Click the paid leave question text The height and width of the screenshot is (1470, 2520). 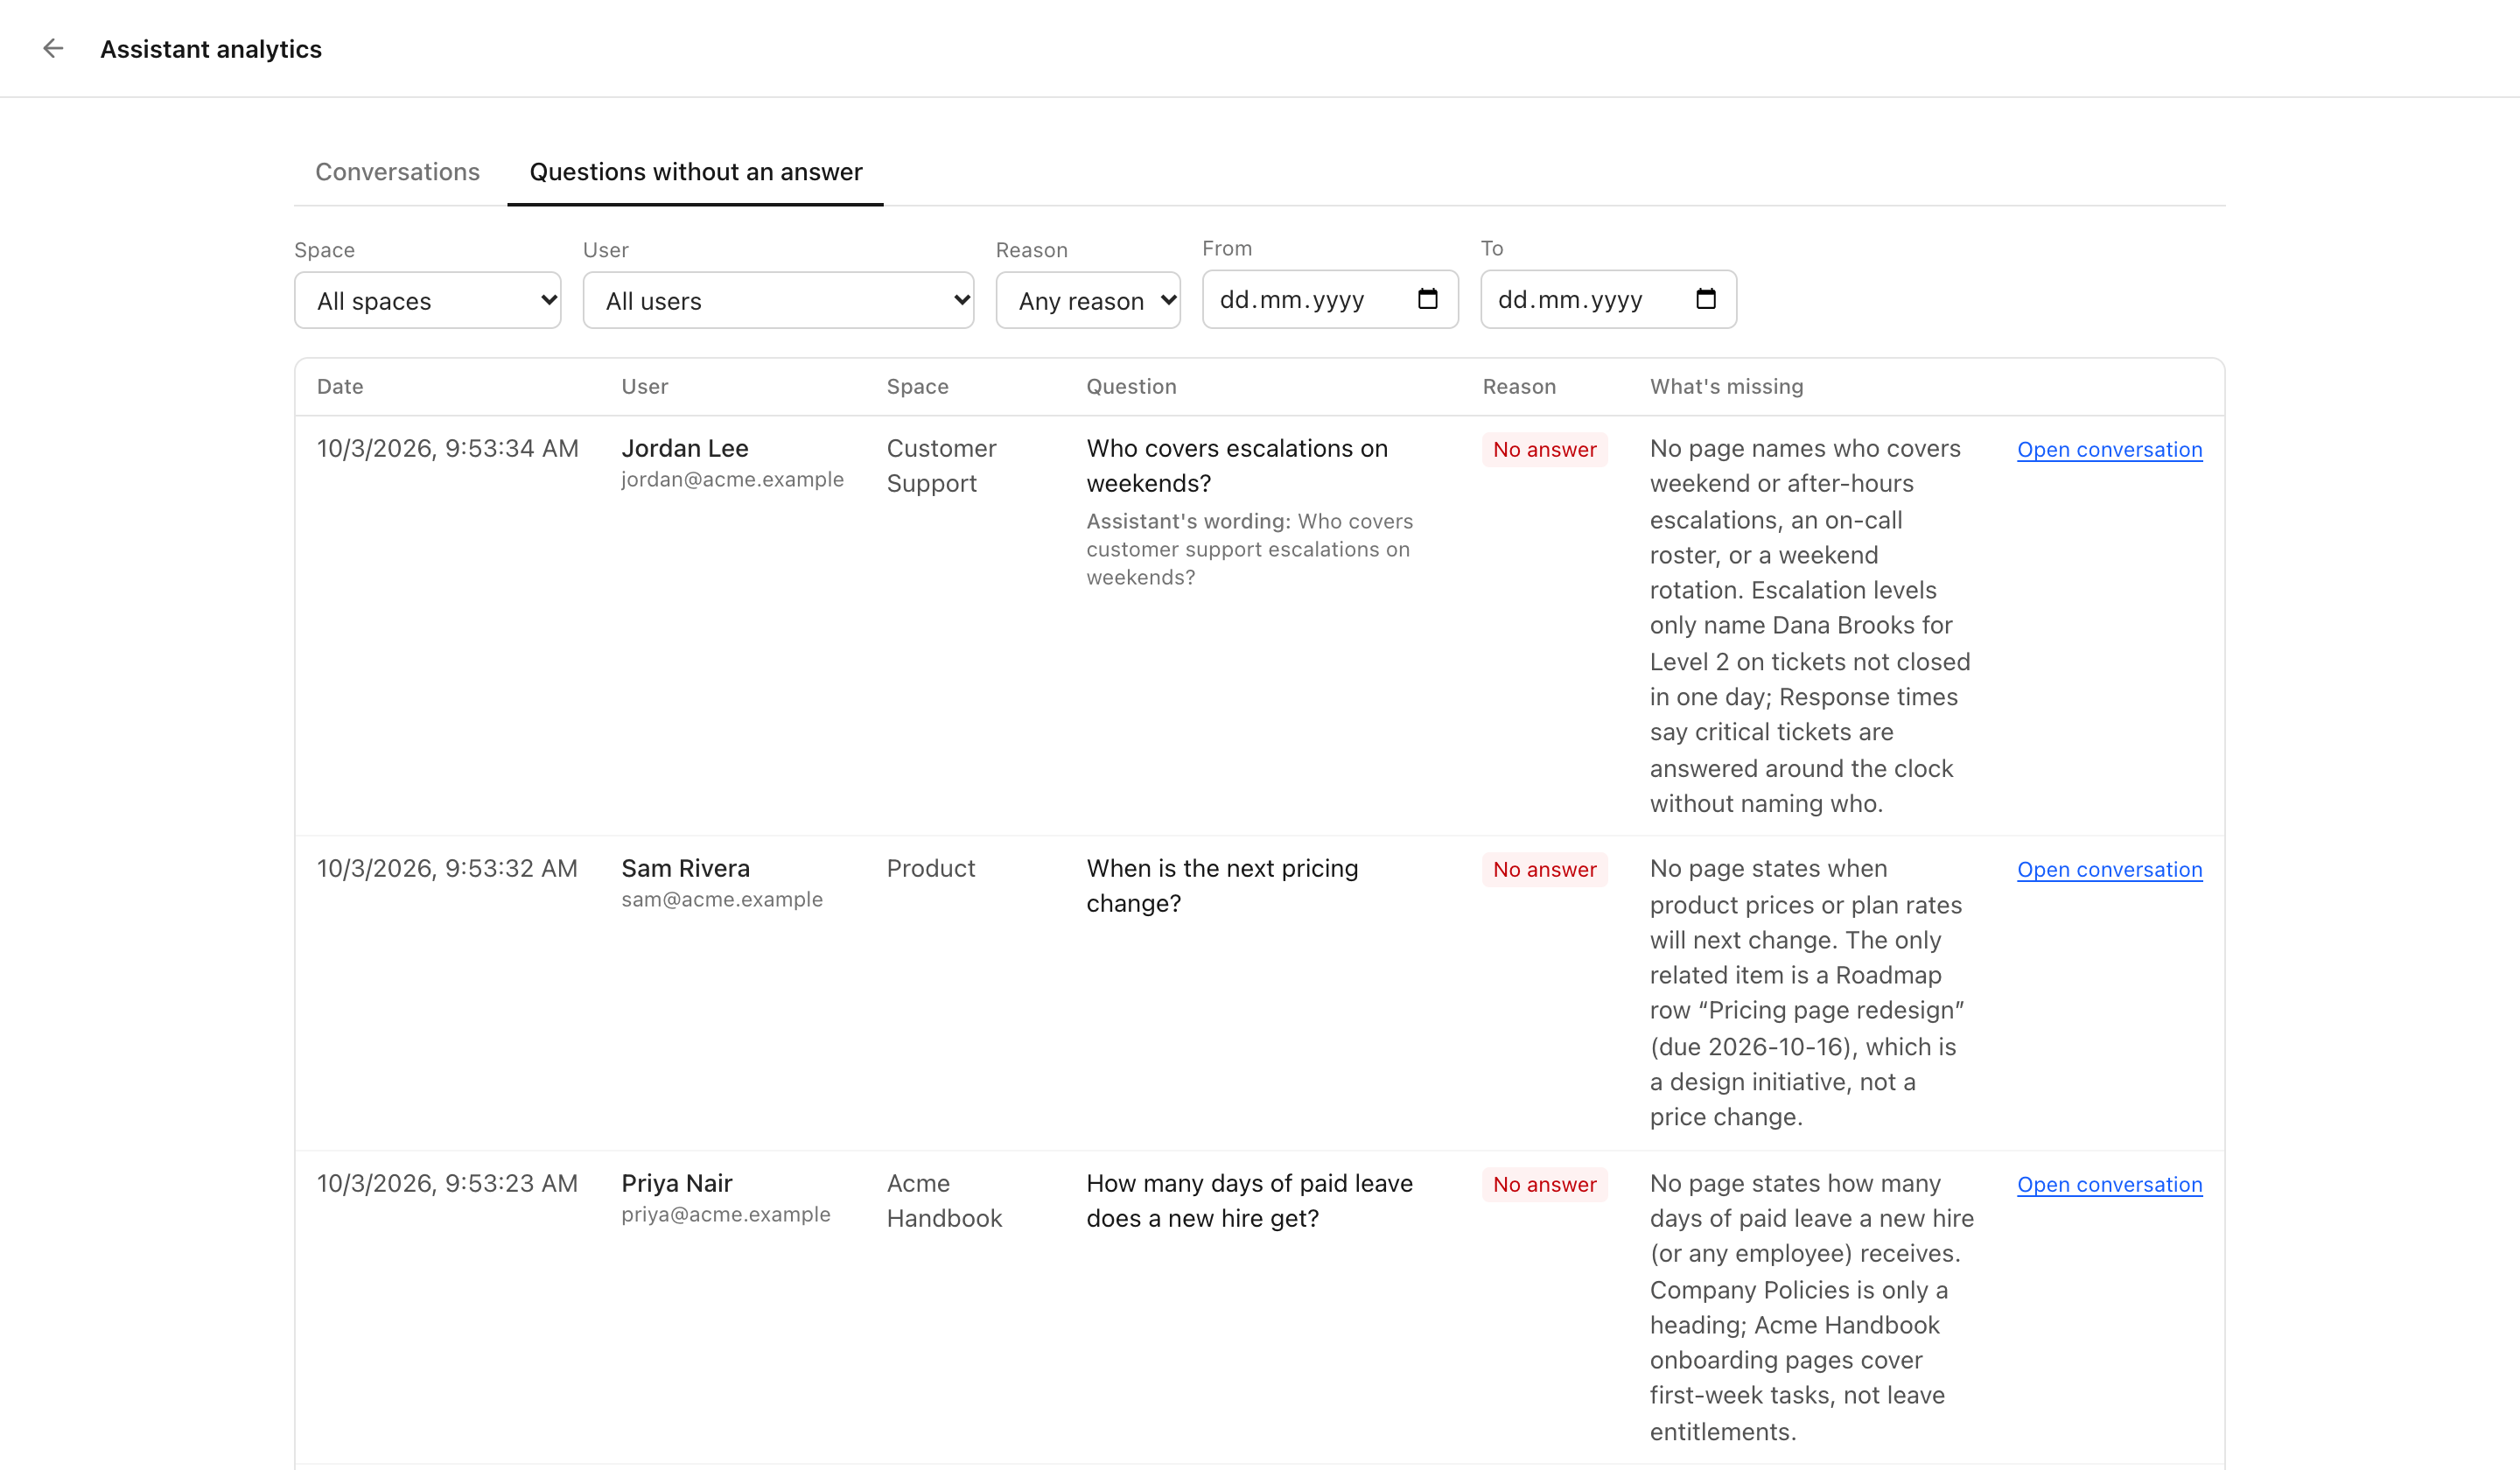tap(1249, 1201)
